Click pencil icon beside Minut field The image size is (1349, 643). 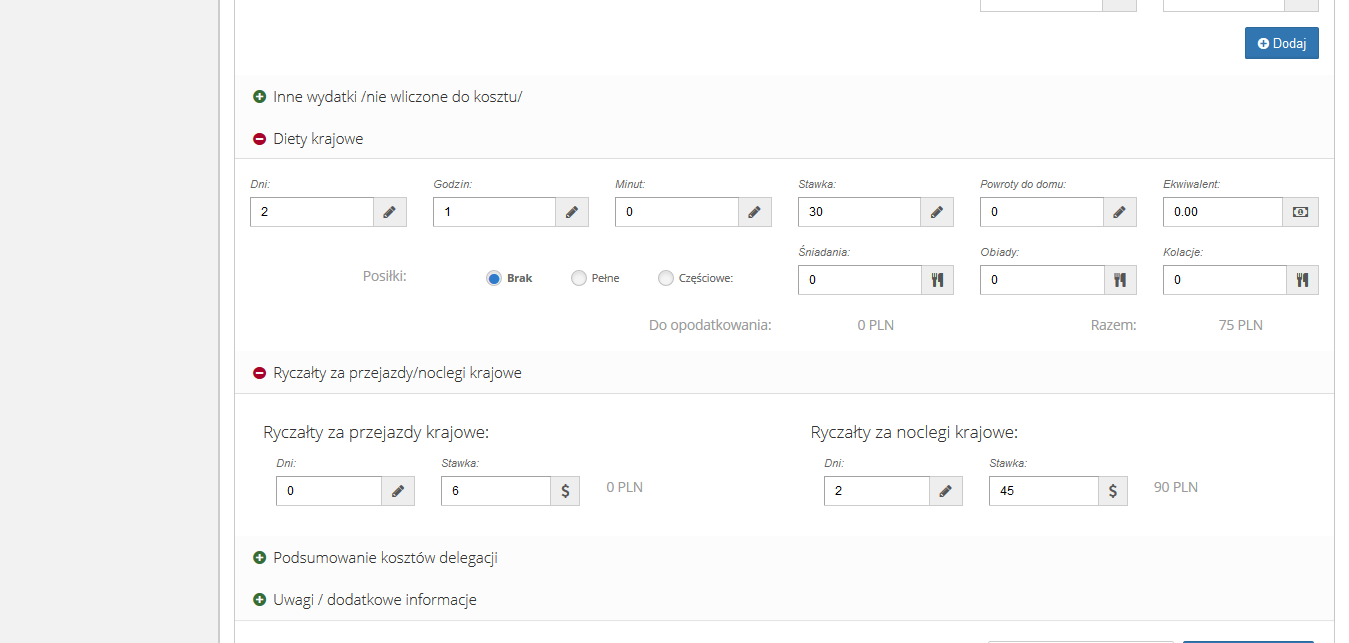754,212
